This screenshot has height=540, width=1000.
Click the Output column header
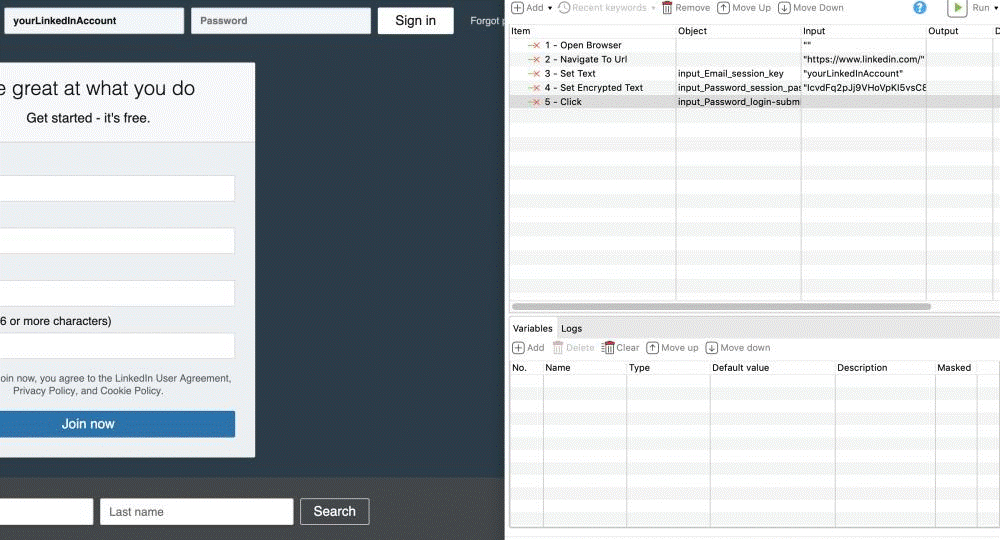(943, 31)
